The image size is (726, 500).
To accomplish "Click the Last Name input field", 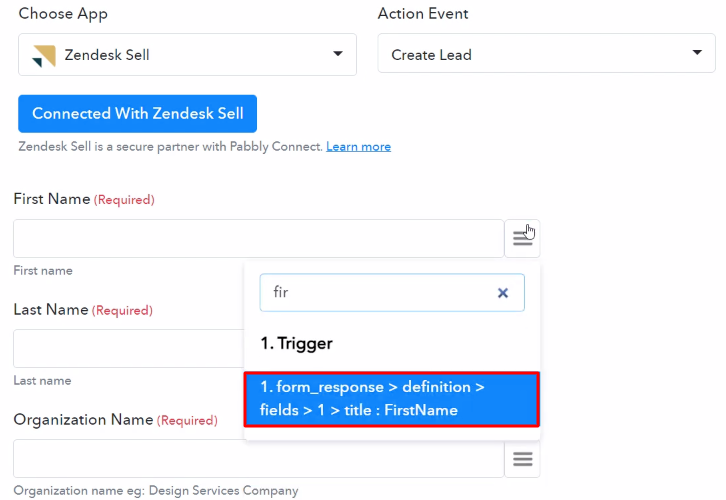I will click(x=129, y=349).
